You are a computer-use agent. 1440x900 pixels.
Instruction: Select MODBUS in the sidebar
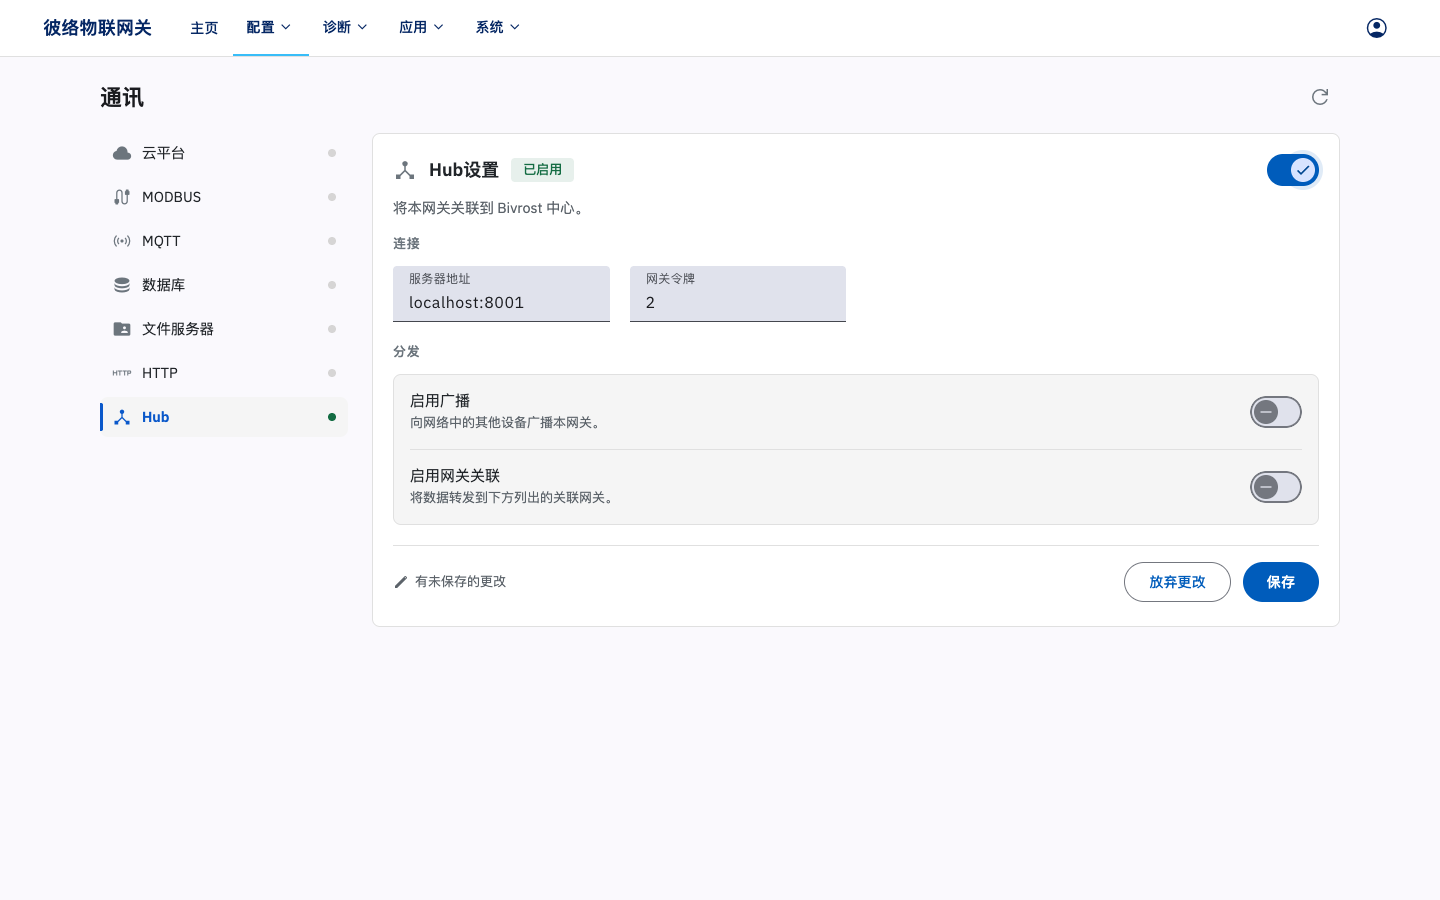(x=224, y=197)
